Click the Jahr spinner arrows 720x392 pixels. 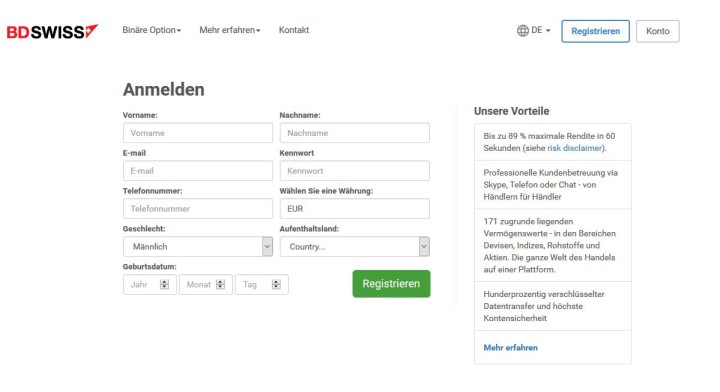[164, 285]
